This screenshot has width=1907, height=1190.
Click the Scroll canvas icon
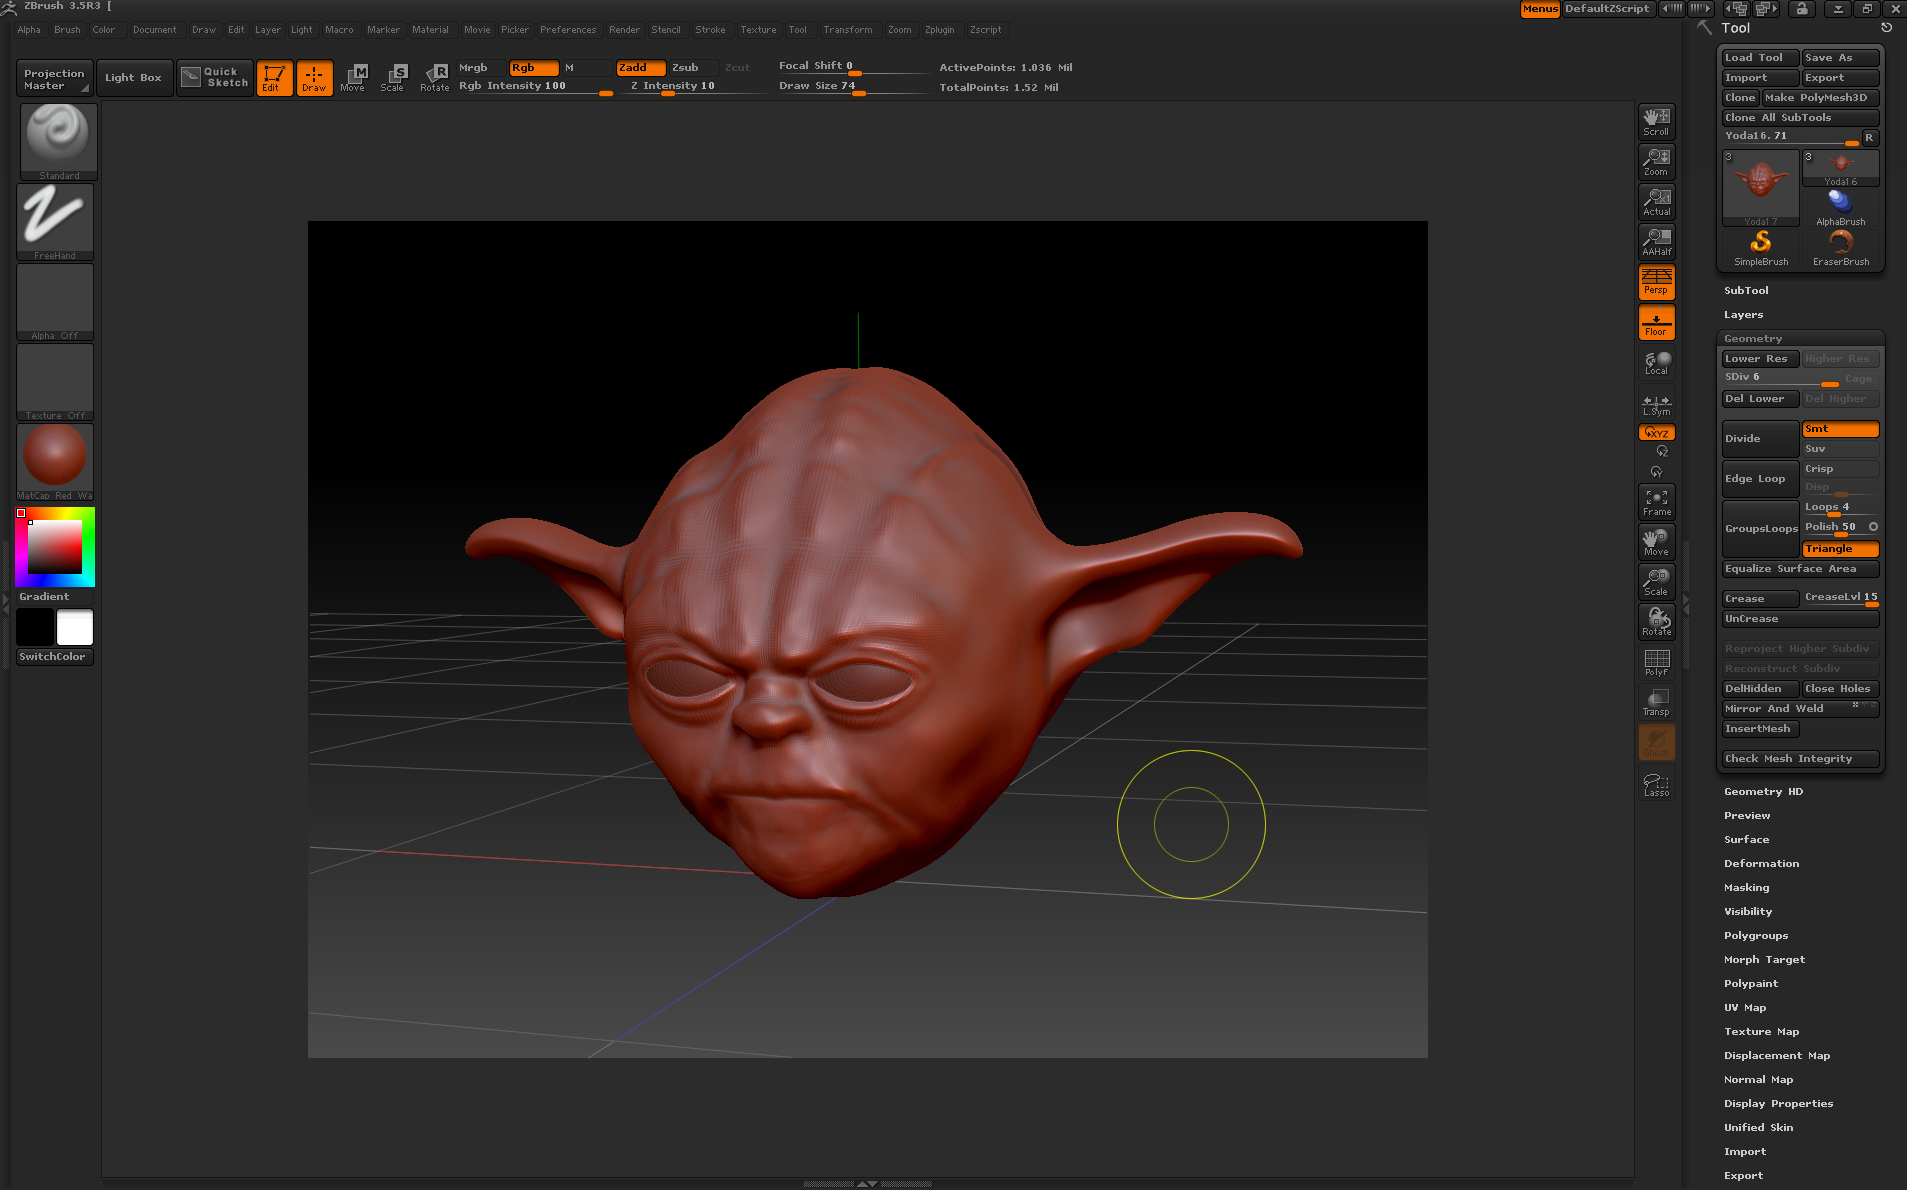point(1656,121)
